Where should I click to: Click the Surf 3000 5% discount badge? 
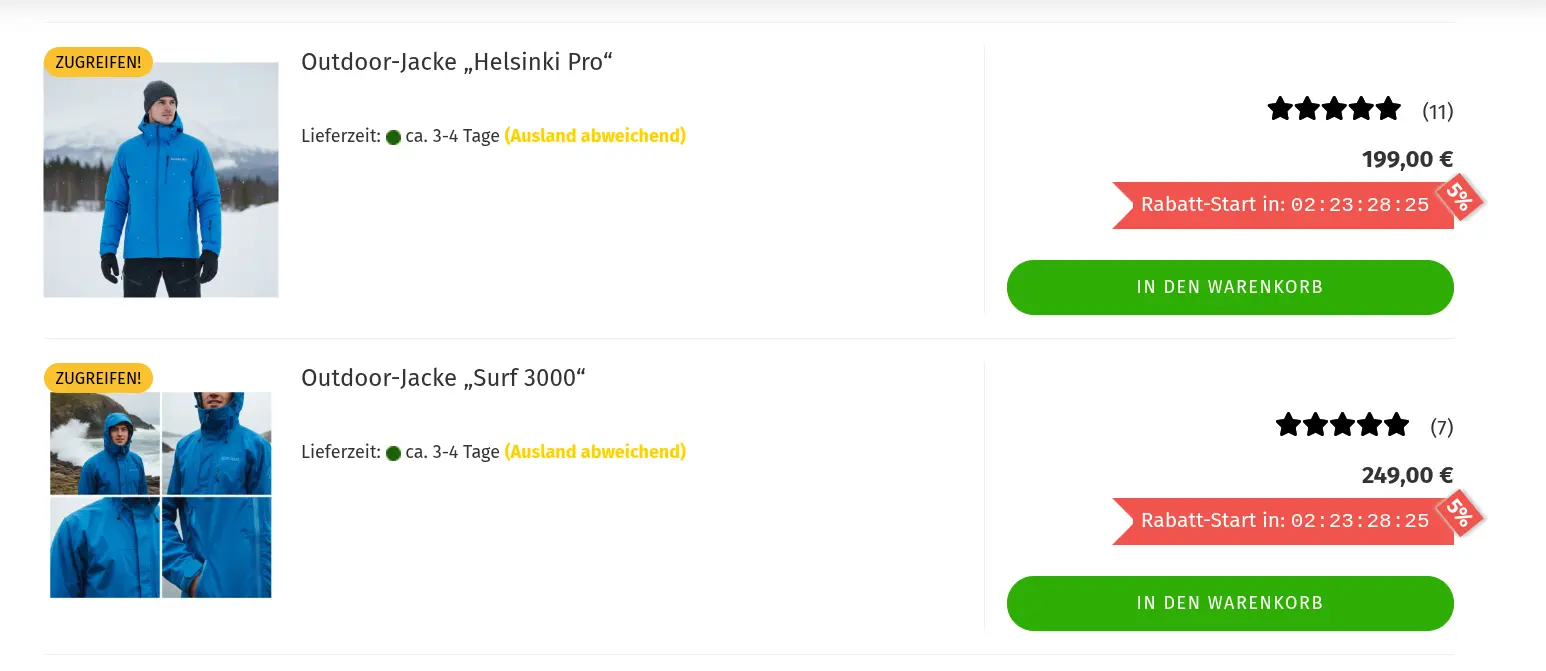pyautogui.click(x=1459, y=513)
